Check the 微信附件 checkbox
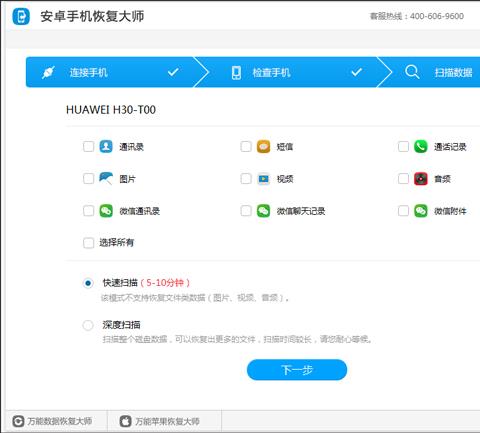Viewport: 480px width, 433px height. point(403,211)
